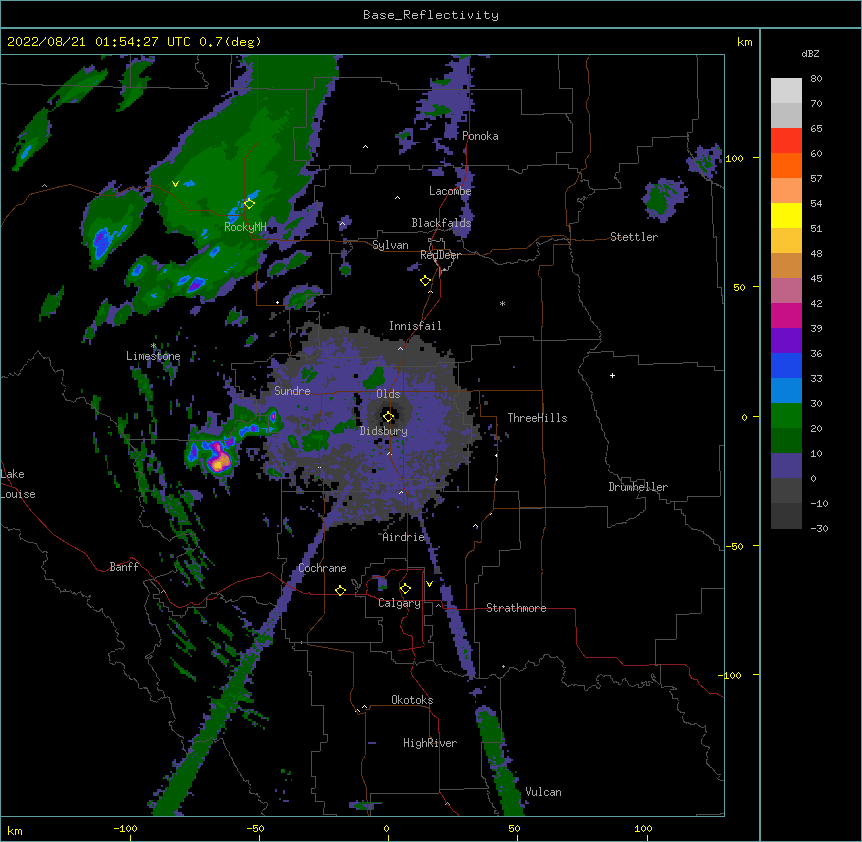
Task: Click the asterisk marker above Limestone label
Action: pos(153,346)
